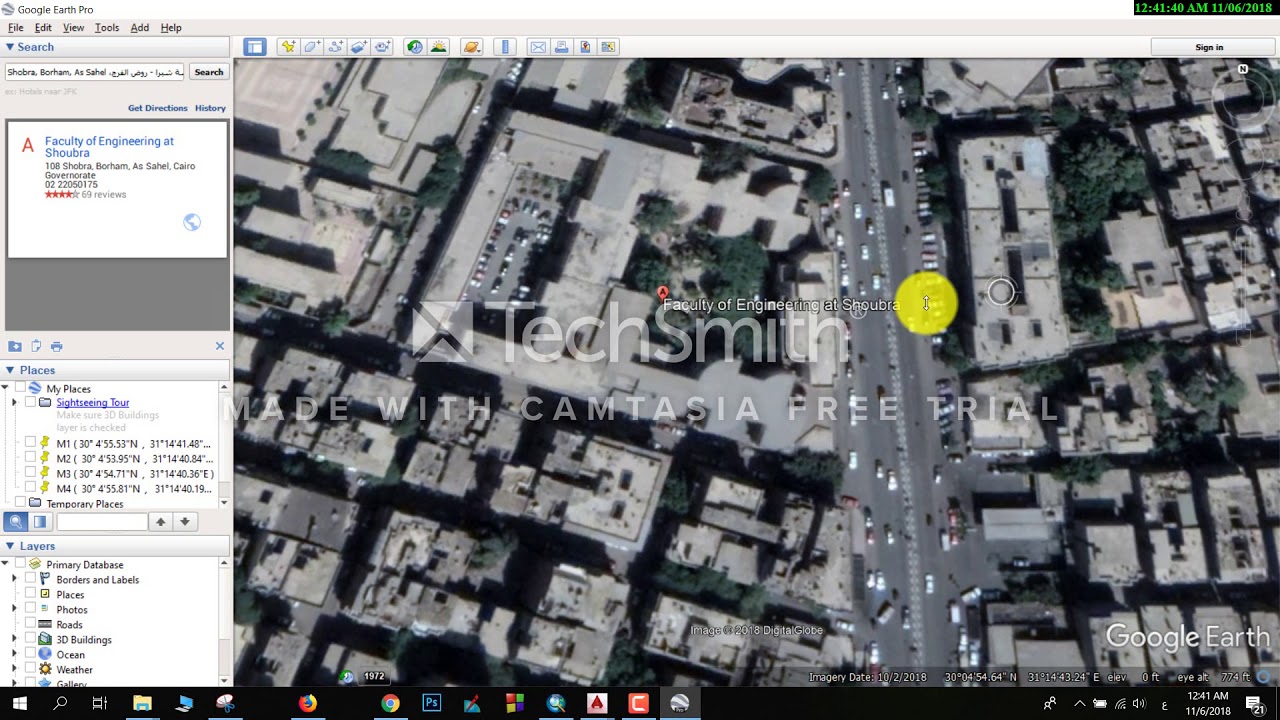The image size is (1280, 720).
Task: Add a new placemark with the pushpin tool
Action: point(288,47)
